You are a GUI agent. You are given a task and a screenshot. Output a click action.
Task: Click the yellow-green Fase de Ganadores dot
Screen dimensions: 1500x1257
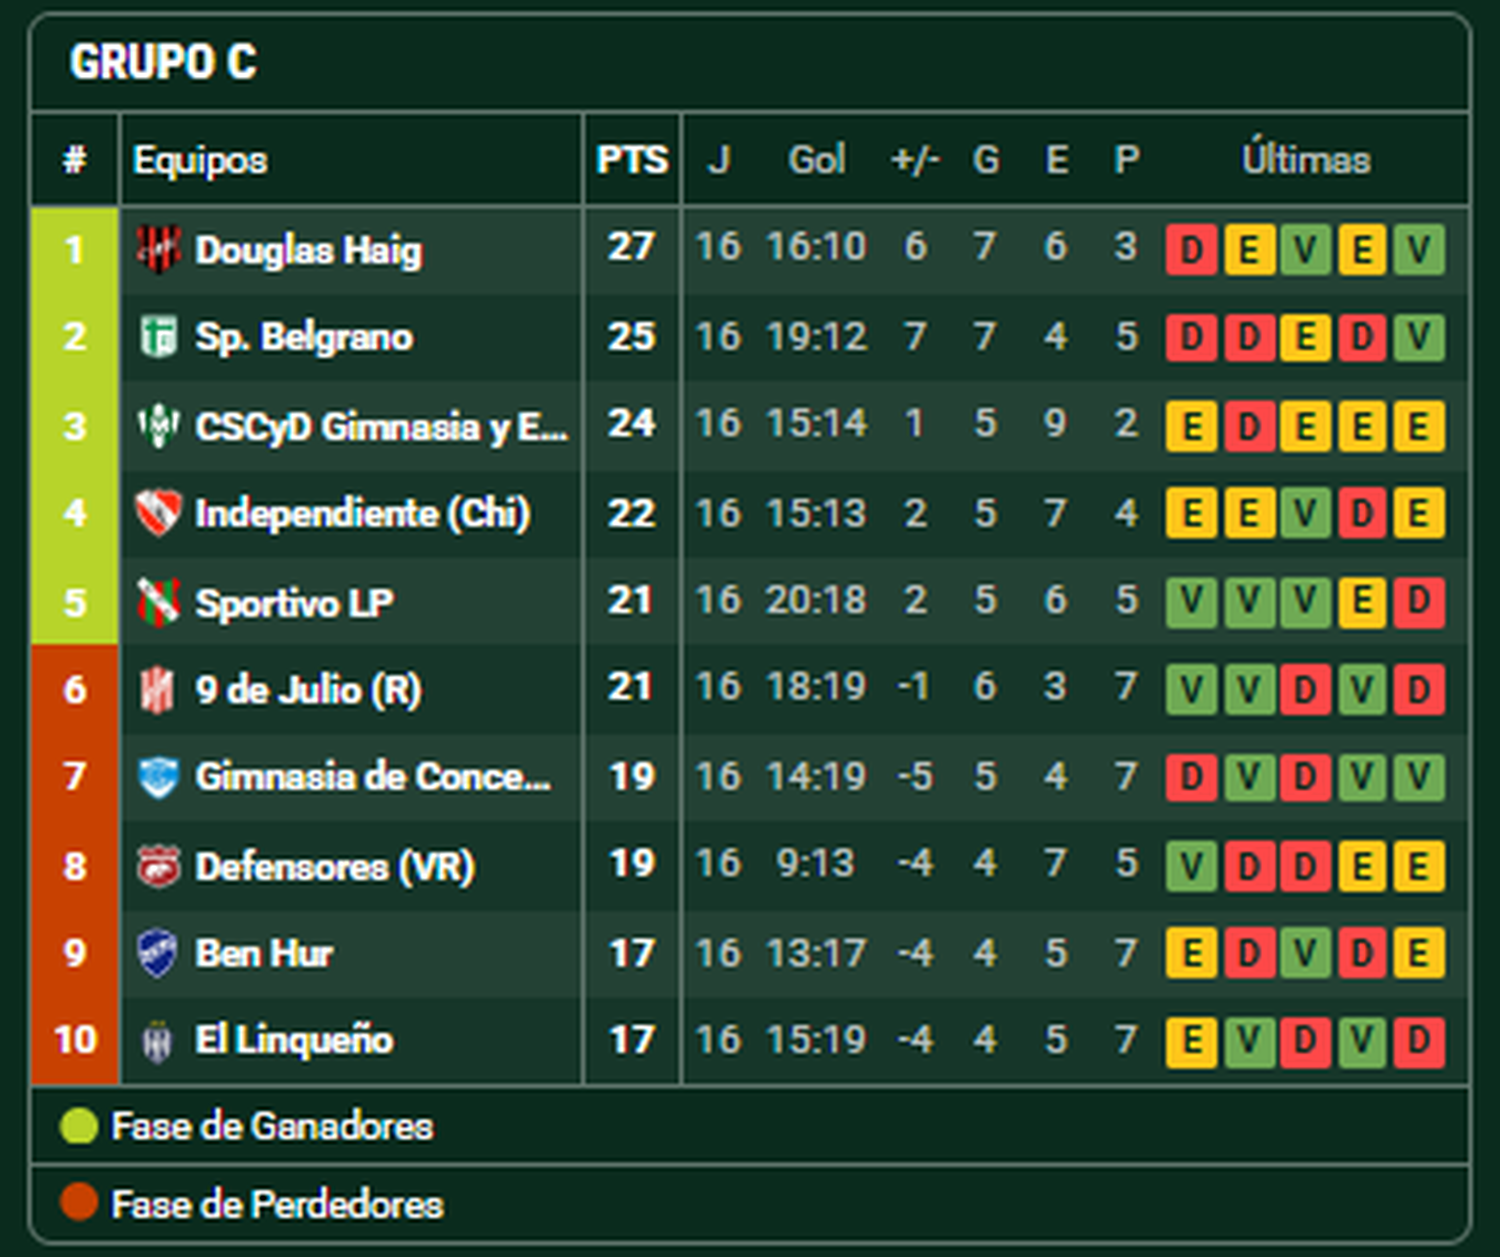click(78, 1125)
